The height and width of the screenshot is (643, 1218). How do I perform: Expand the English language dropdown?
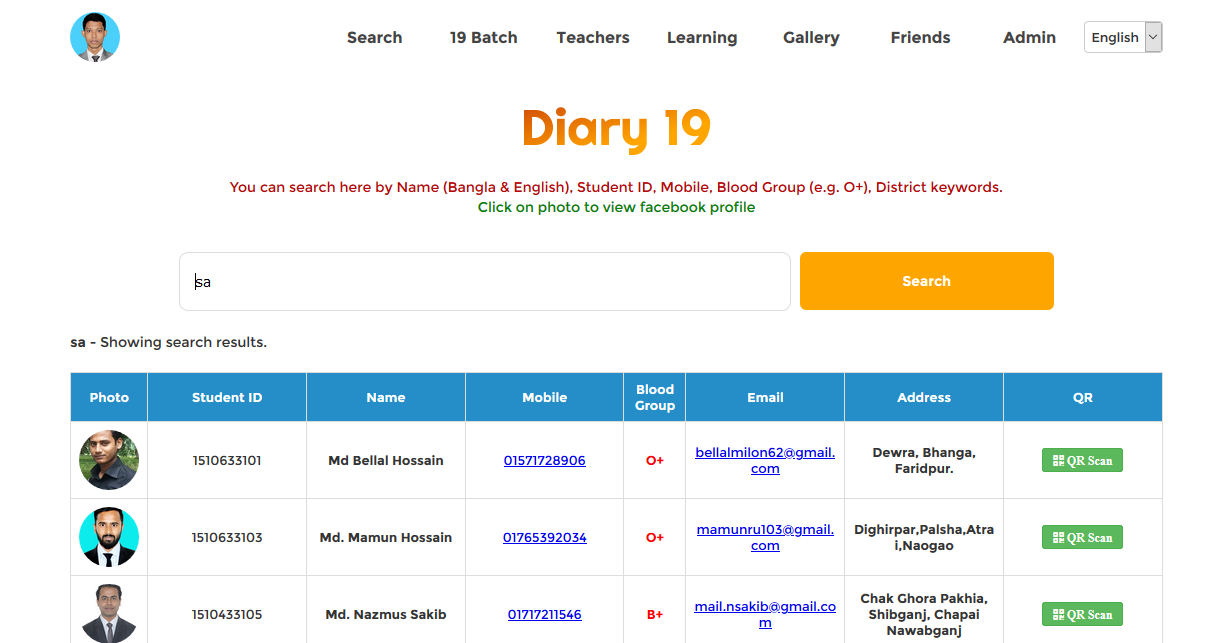pyautogui.click(x=1123, y=38)
